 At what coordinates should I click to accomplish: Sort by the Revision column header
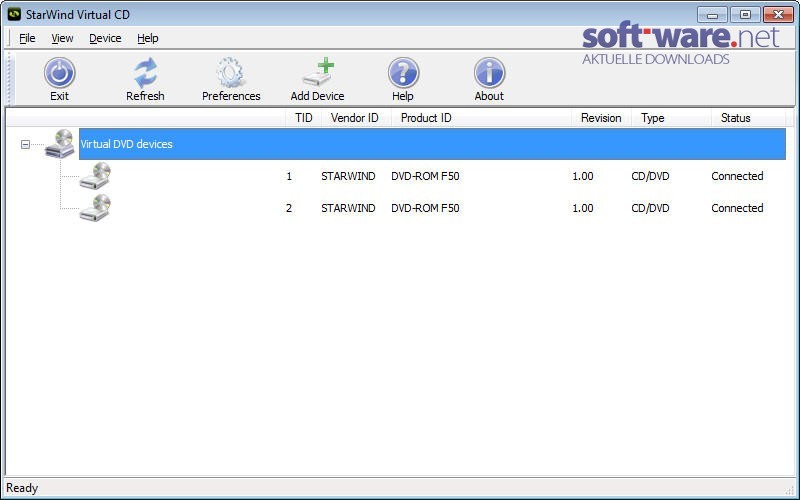601,118
